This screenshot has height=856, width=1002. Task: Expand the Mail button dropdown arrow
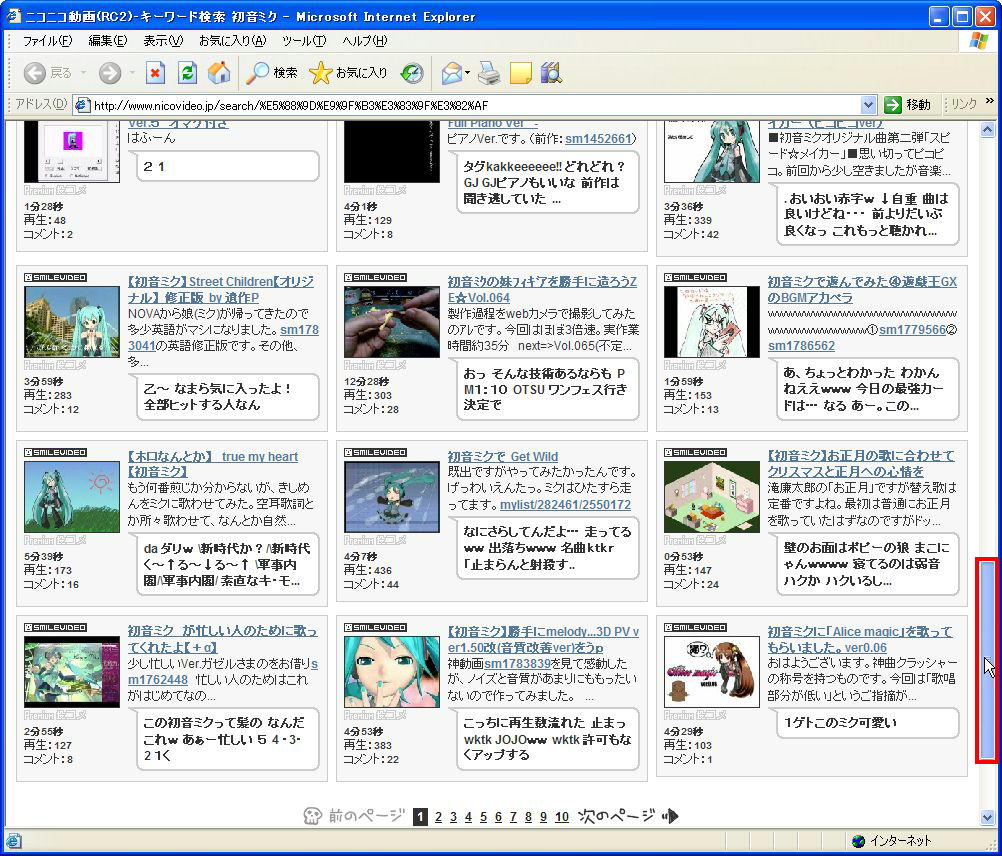point(468,73)
